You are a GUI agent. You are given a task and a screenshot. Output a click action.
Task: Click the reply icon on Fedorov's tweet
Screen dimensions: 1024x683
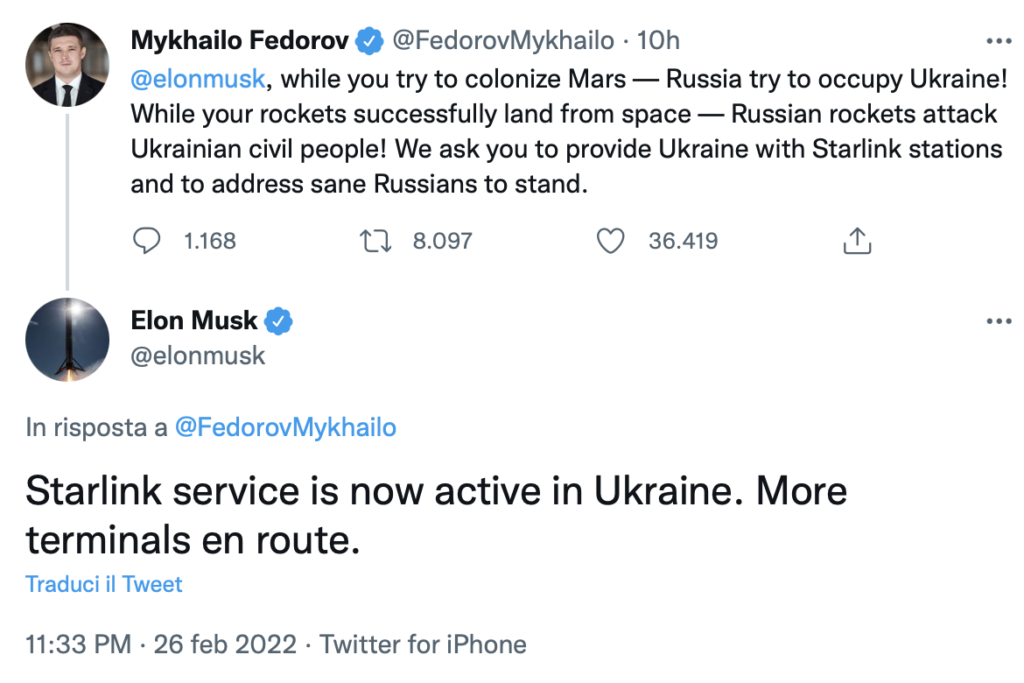pos(147,241)
